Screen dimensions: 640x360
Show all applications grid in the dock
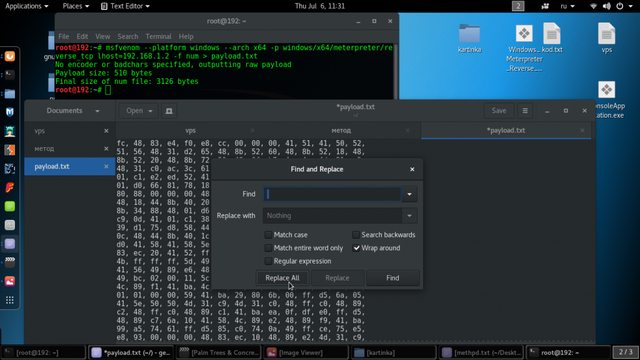coord(10,300)
